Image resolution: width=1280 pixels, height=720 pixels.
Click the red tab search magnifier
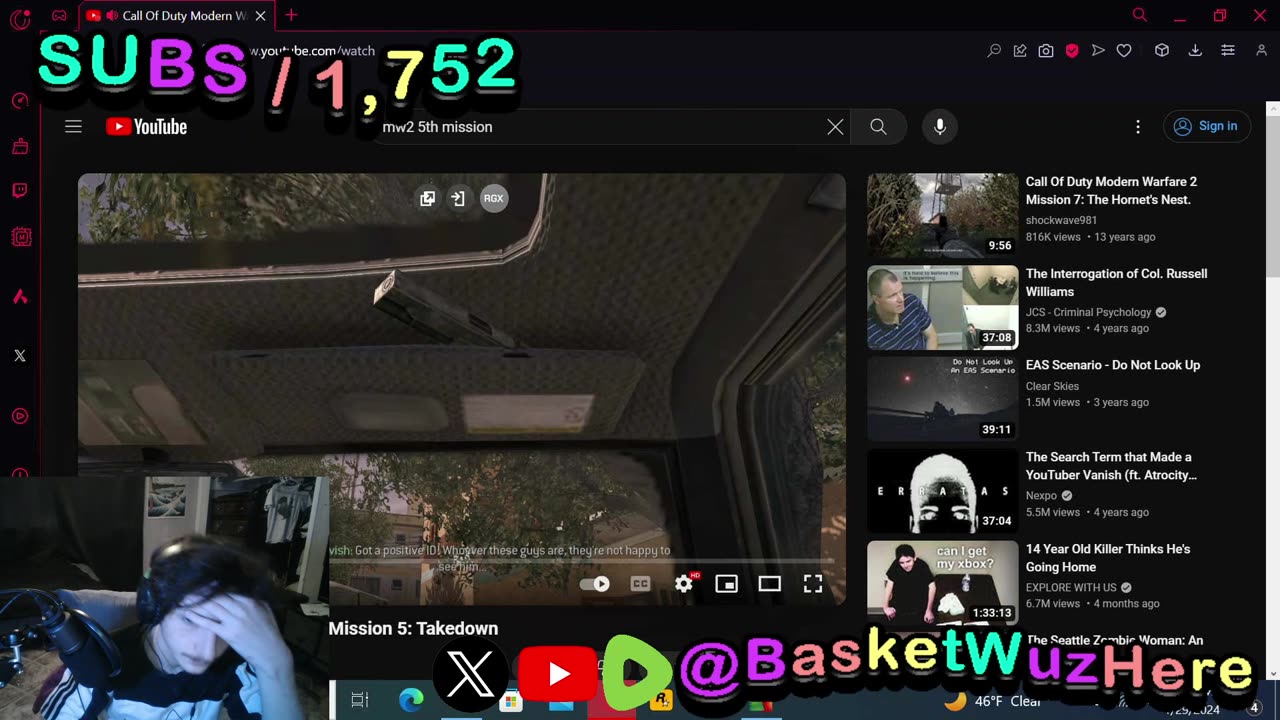pyautogui.click(x=1140, y=15)
